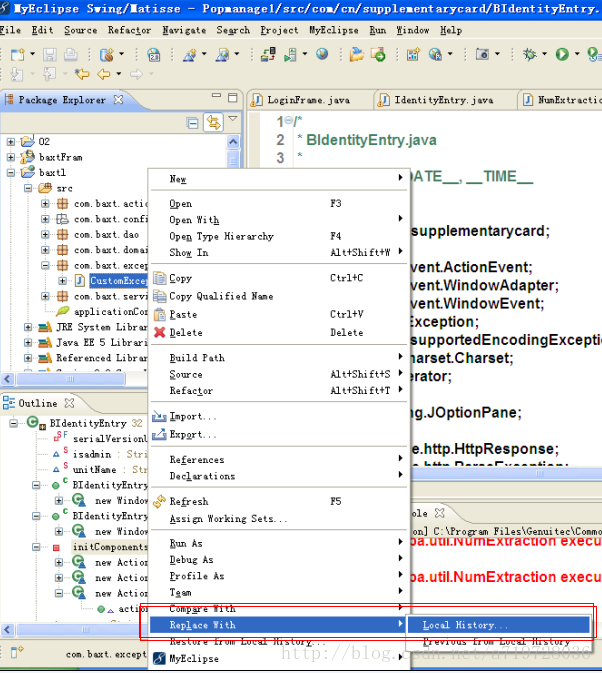The height and width of the screenshot is (673, 602).
Task: Collapse the baxtl project node
Action: [x=11, y=173]
